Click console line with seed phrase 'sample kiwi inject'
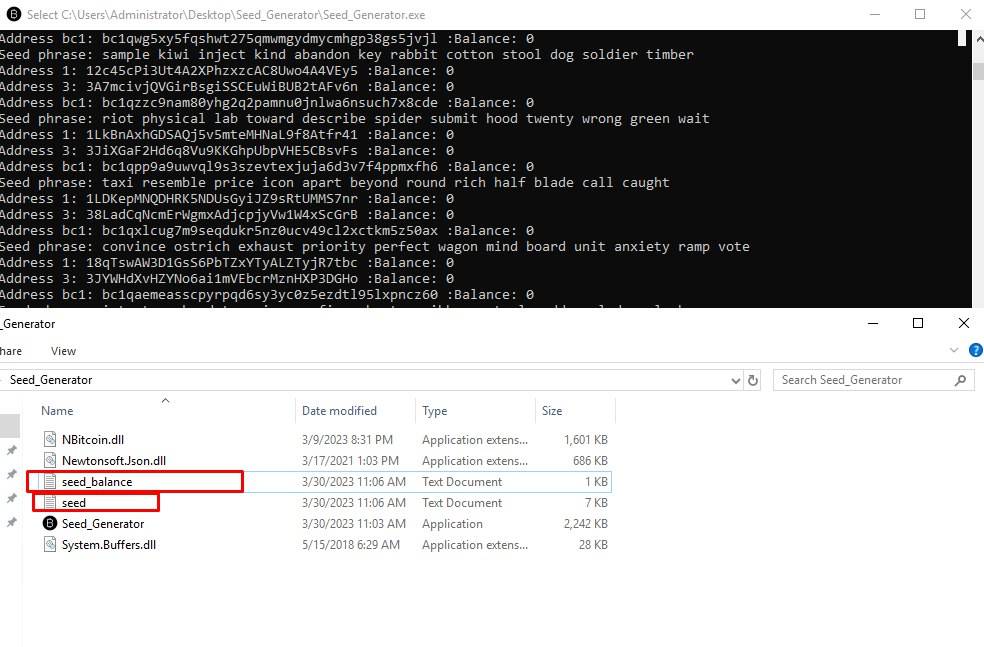 tap(346, 55)
